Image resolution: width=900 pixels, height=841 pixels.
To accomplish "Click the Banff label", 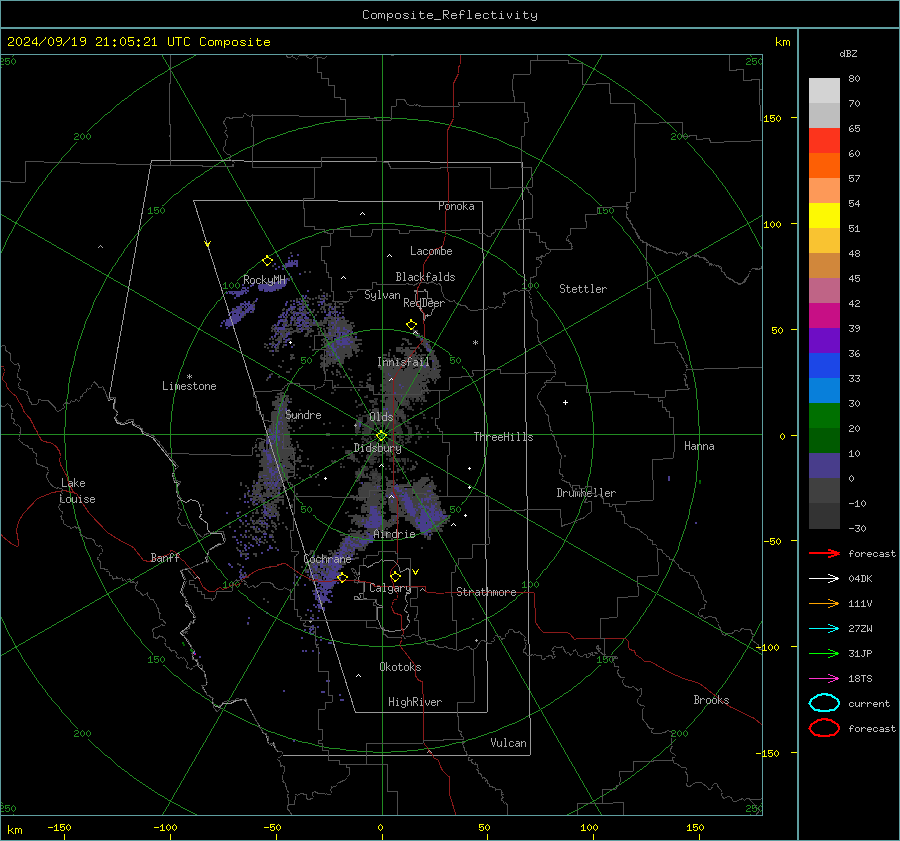I will (165, 557).
